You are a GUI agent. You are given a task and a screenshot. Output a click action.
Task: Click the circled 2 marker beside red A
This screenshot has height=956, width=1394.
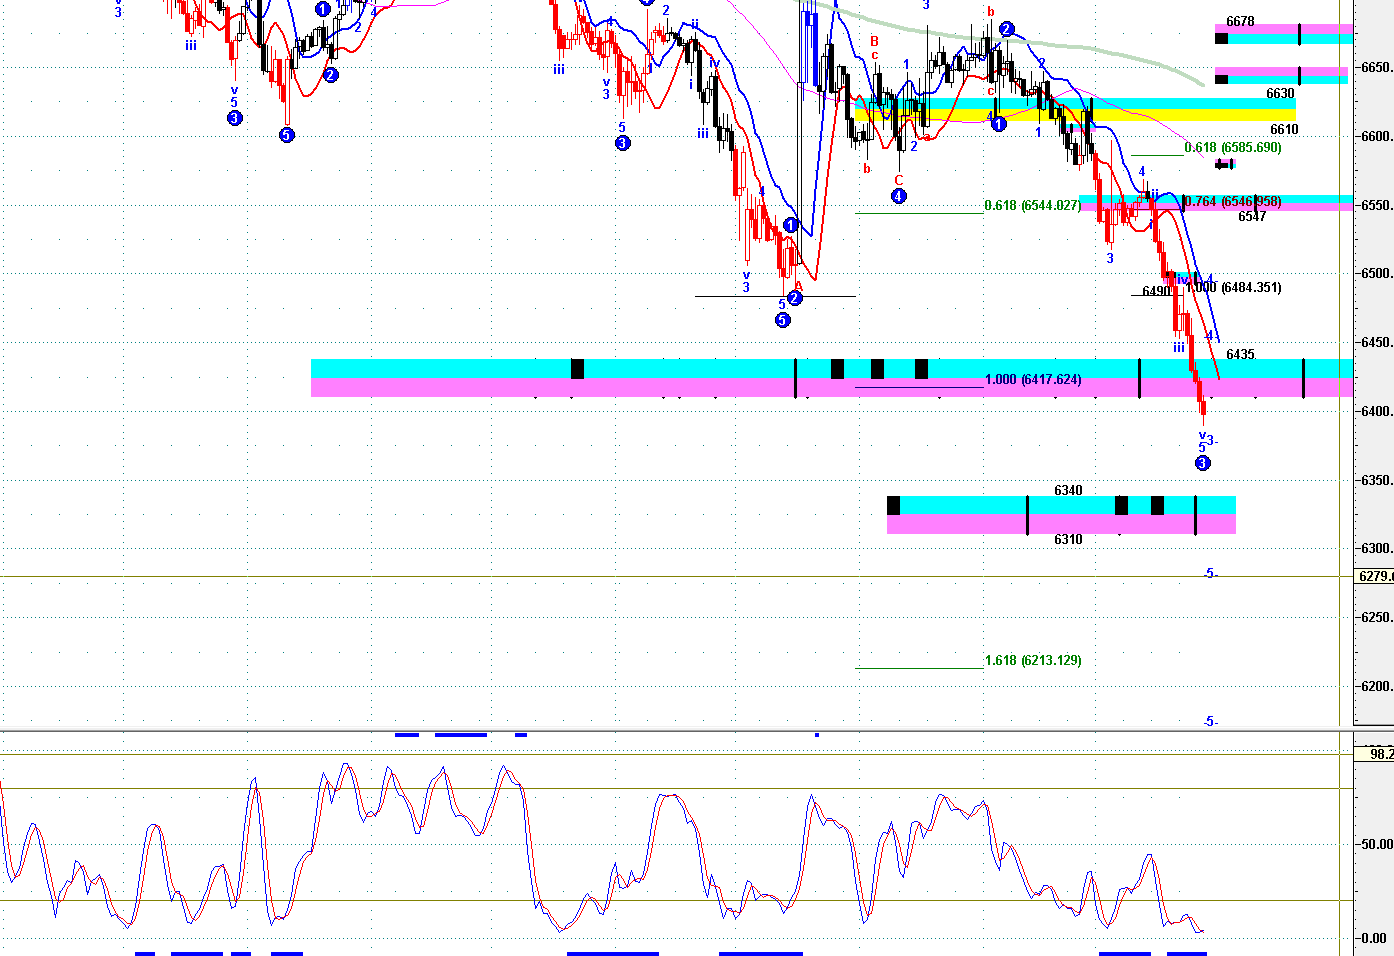tap(794, 298)
